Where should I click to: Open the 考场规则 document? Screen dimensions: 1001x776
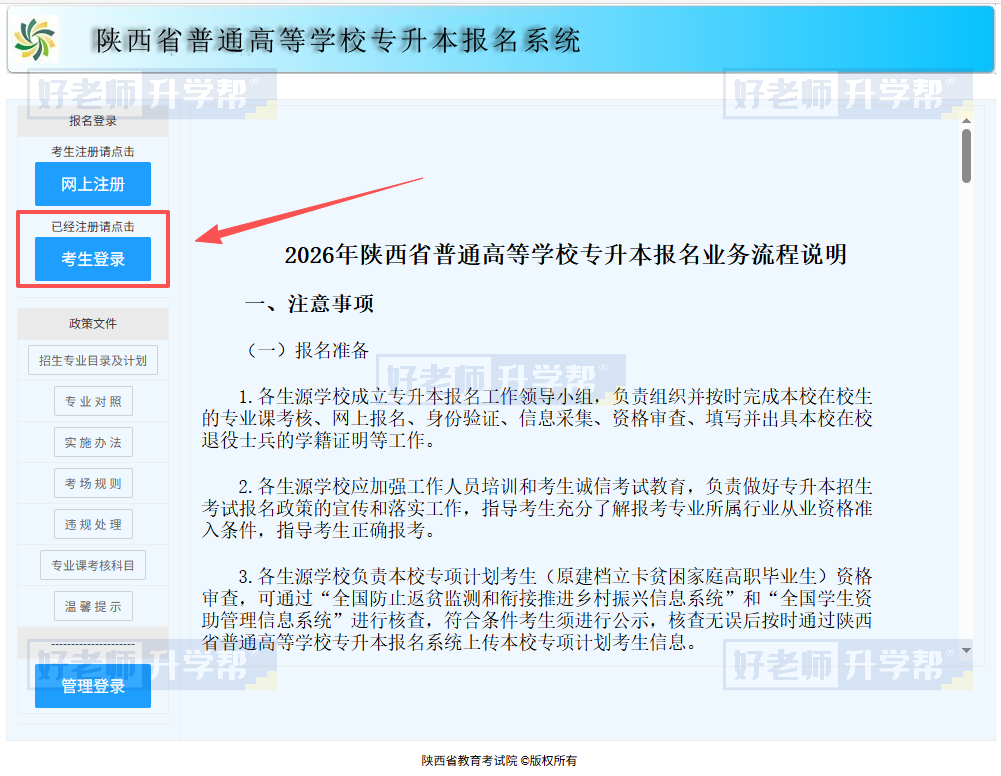[93, 483]
